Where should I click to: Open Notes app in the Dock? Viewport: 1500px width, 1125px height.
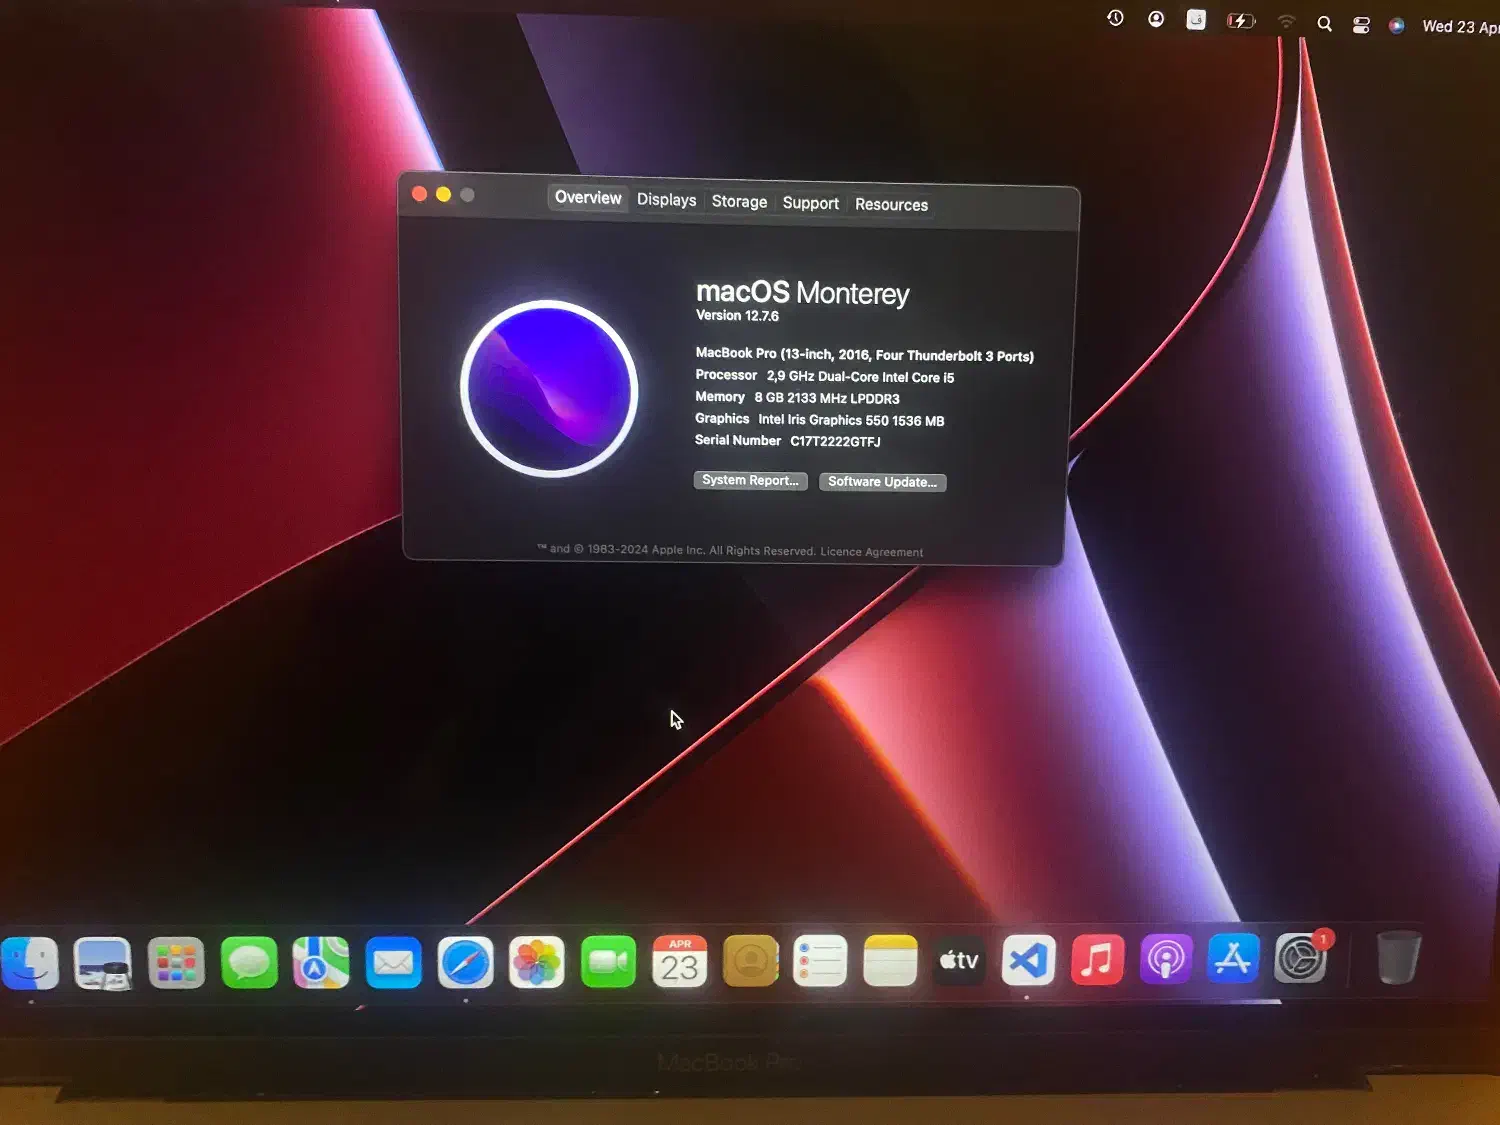890,961
